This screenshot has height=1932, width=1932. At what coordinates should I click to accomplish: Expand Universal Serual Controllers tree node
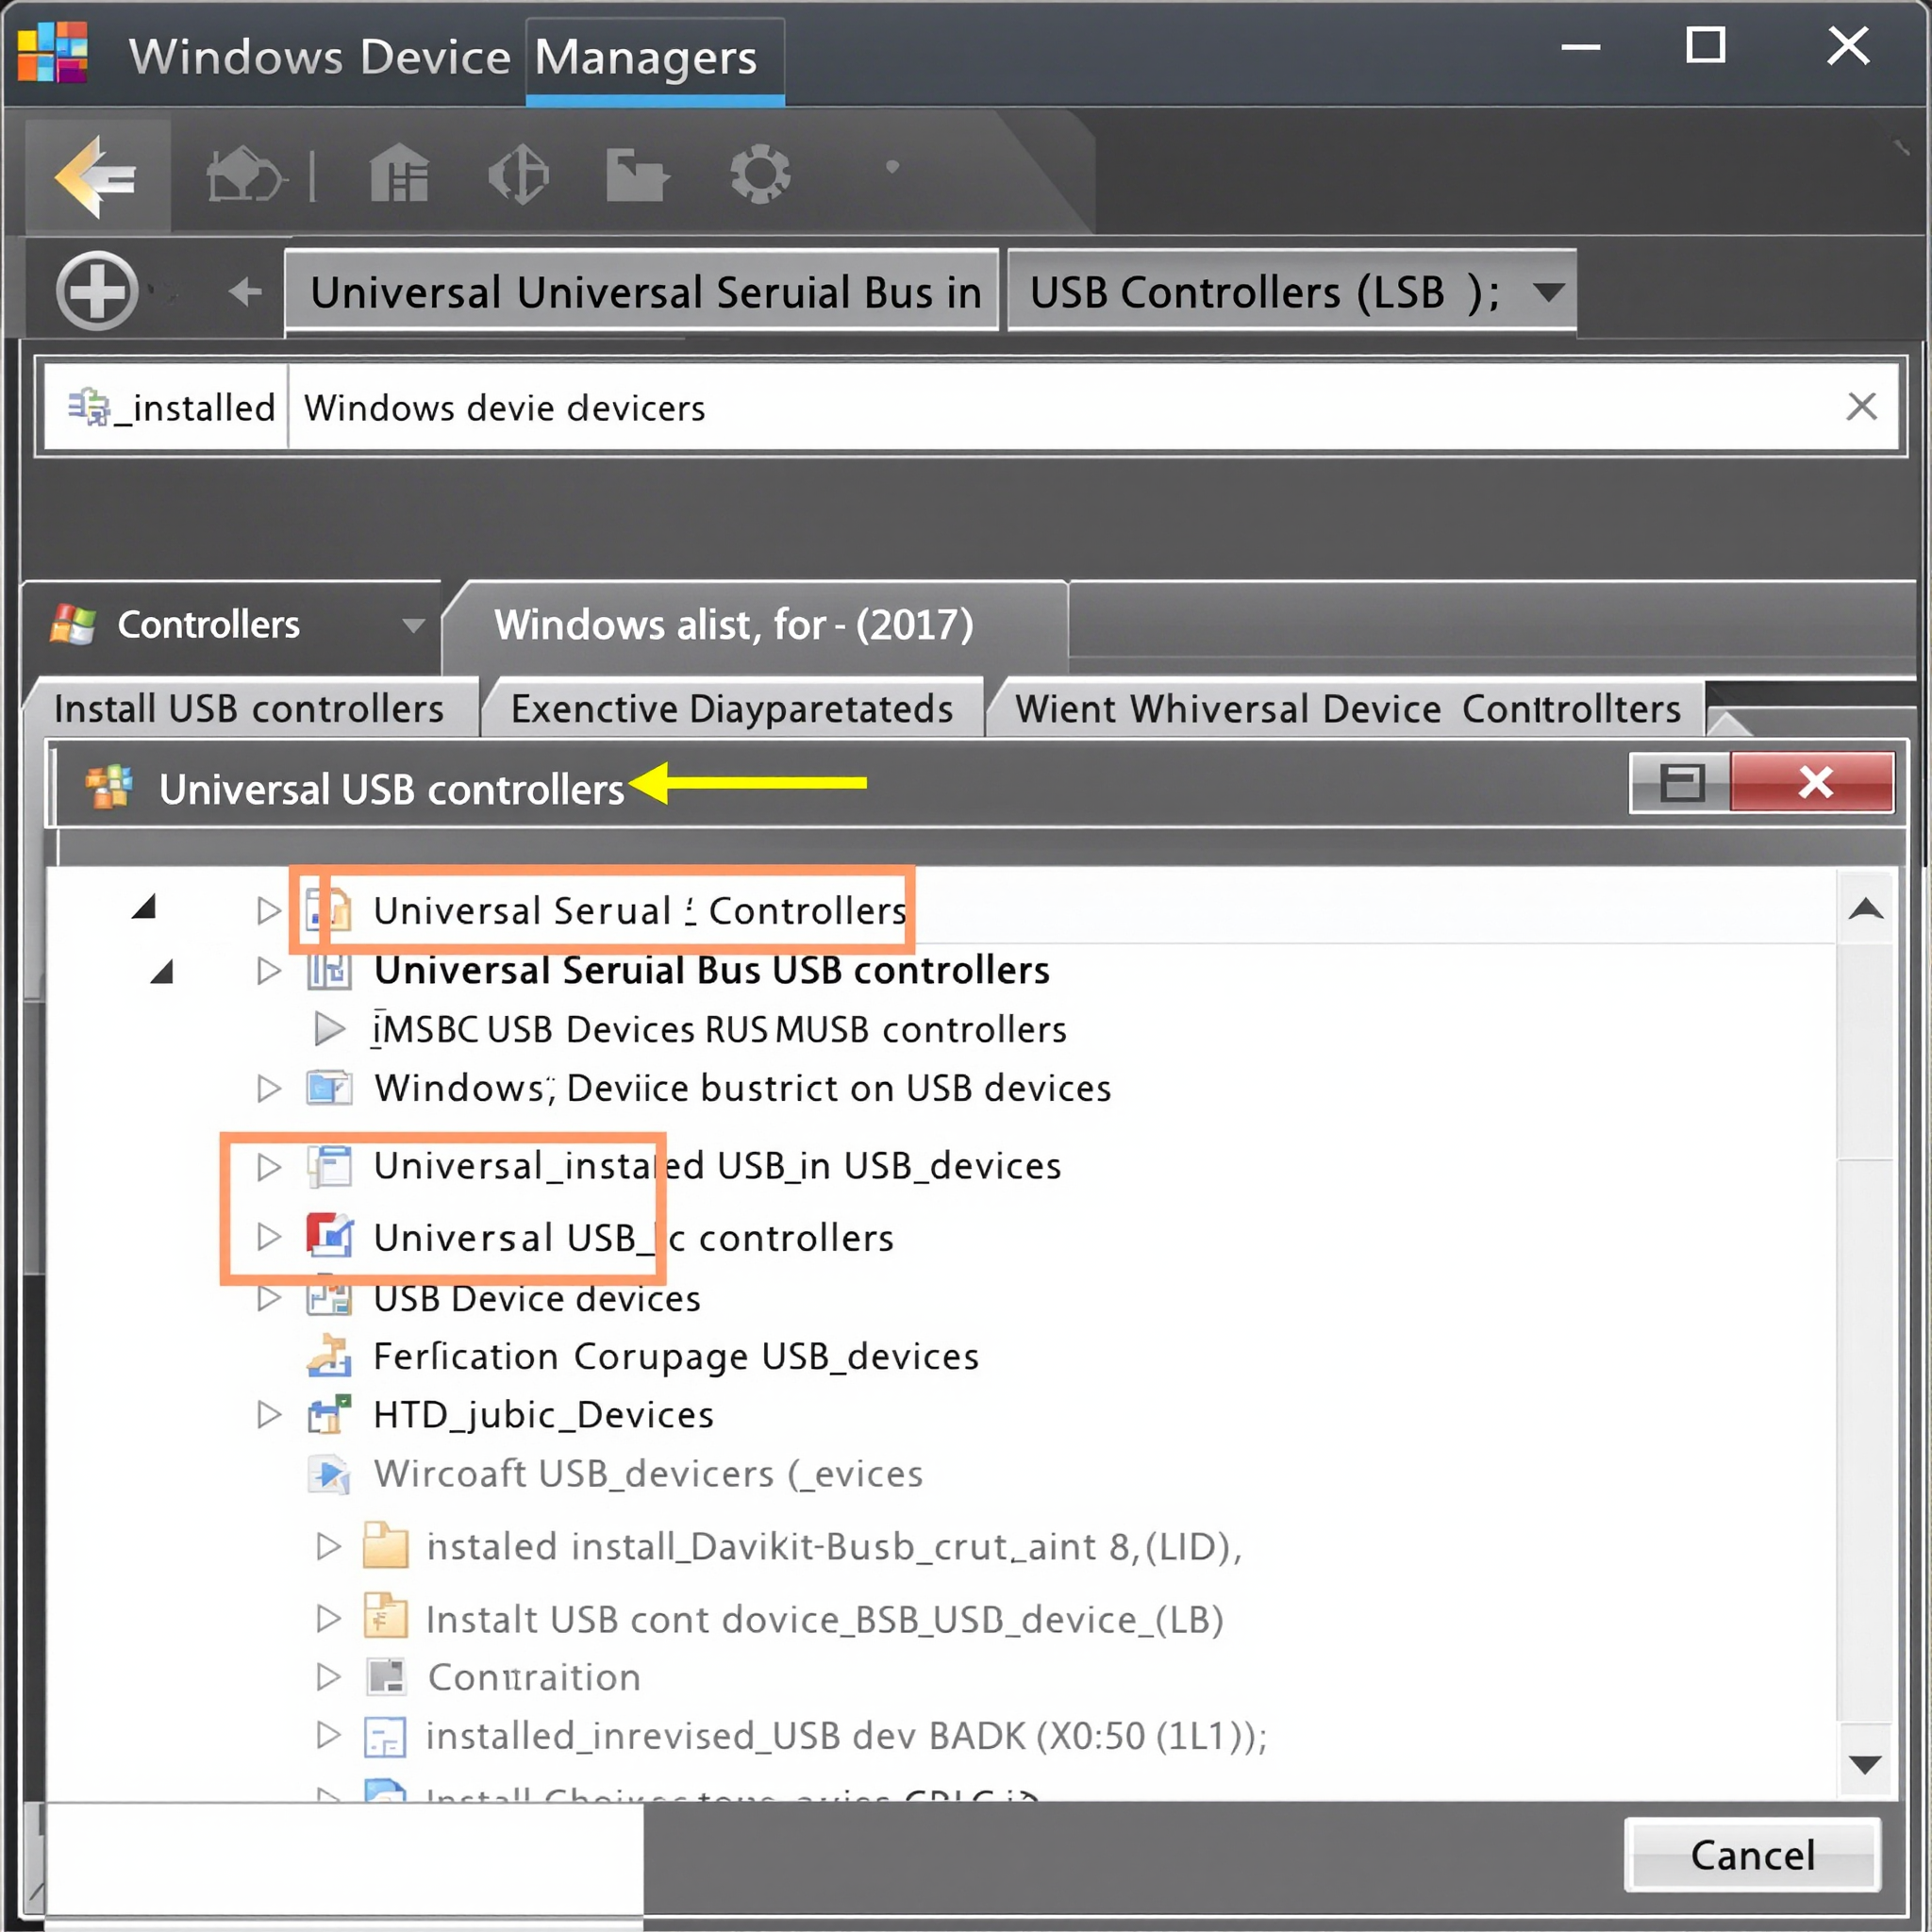268,910
